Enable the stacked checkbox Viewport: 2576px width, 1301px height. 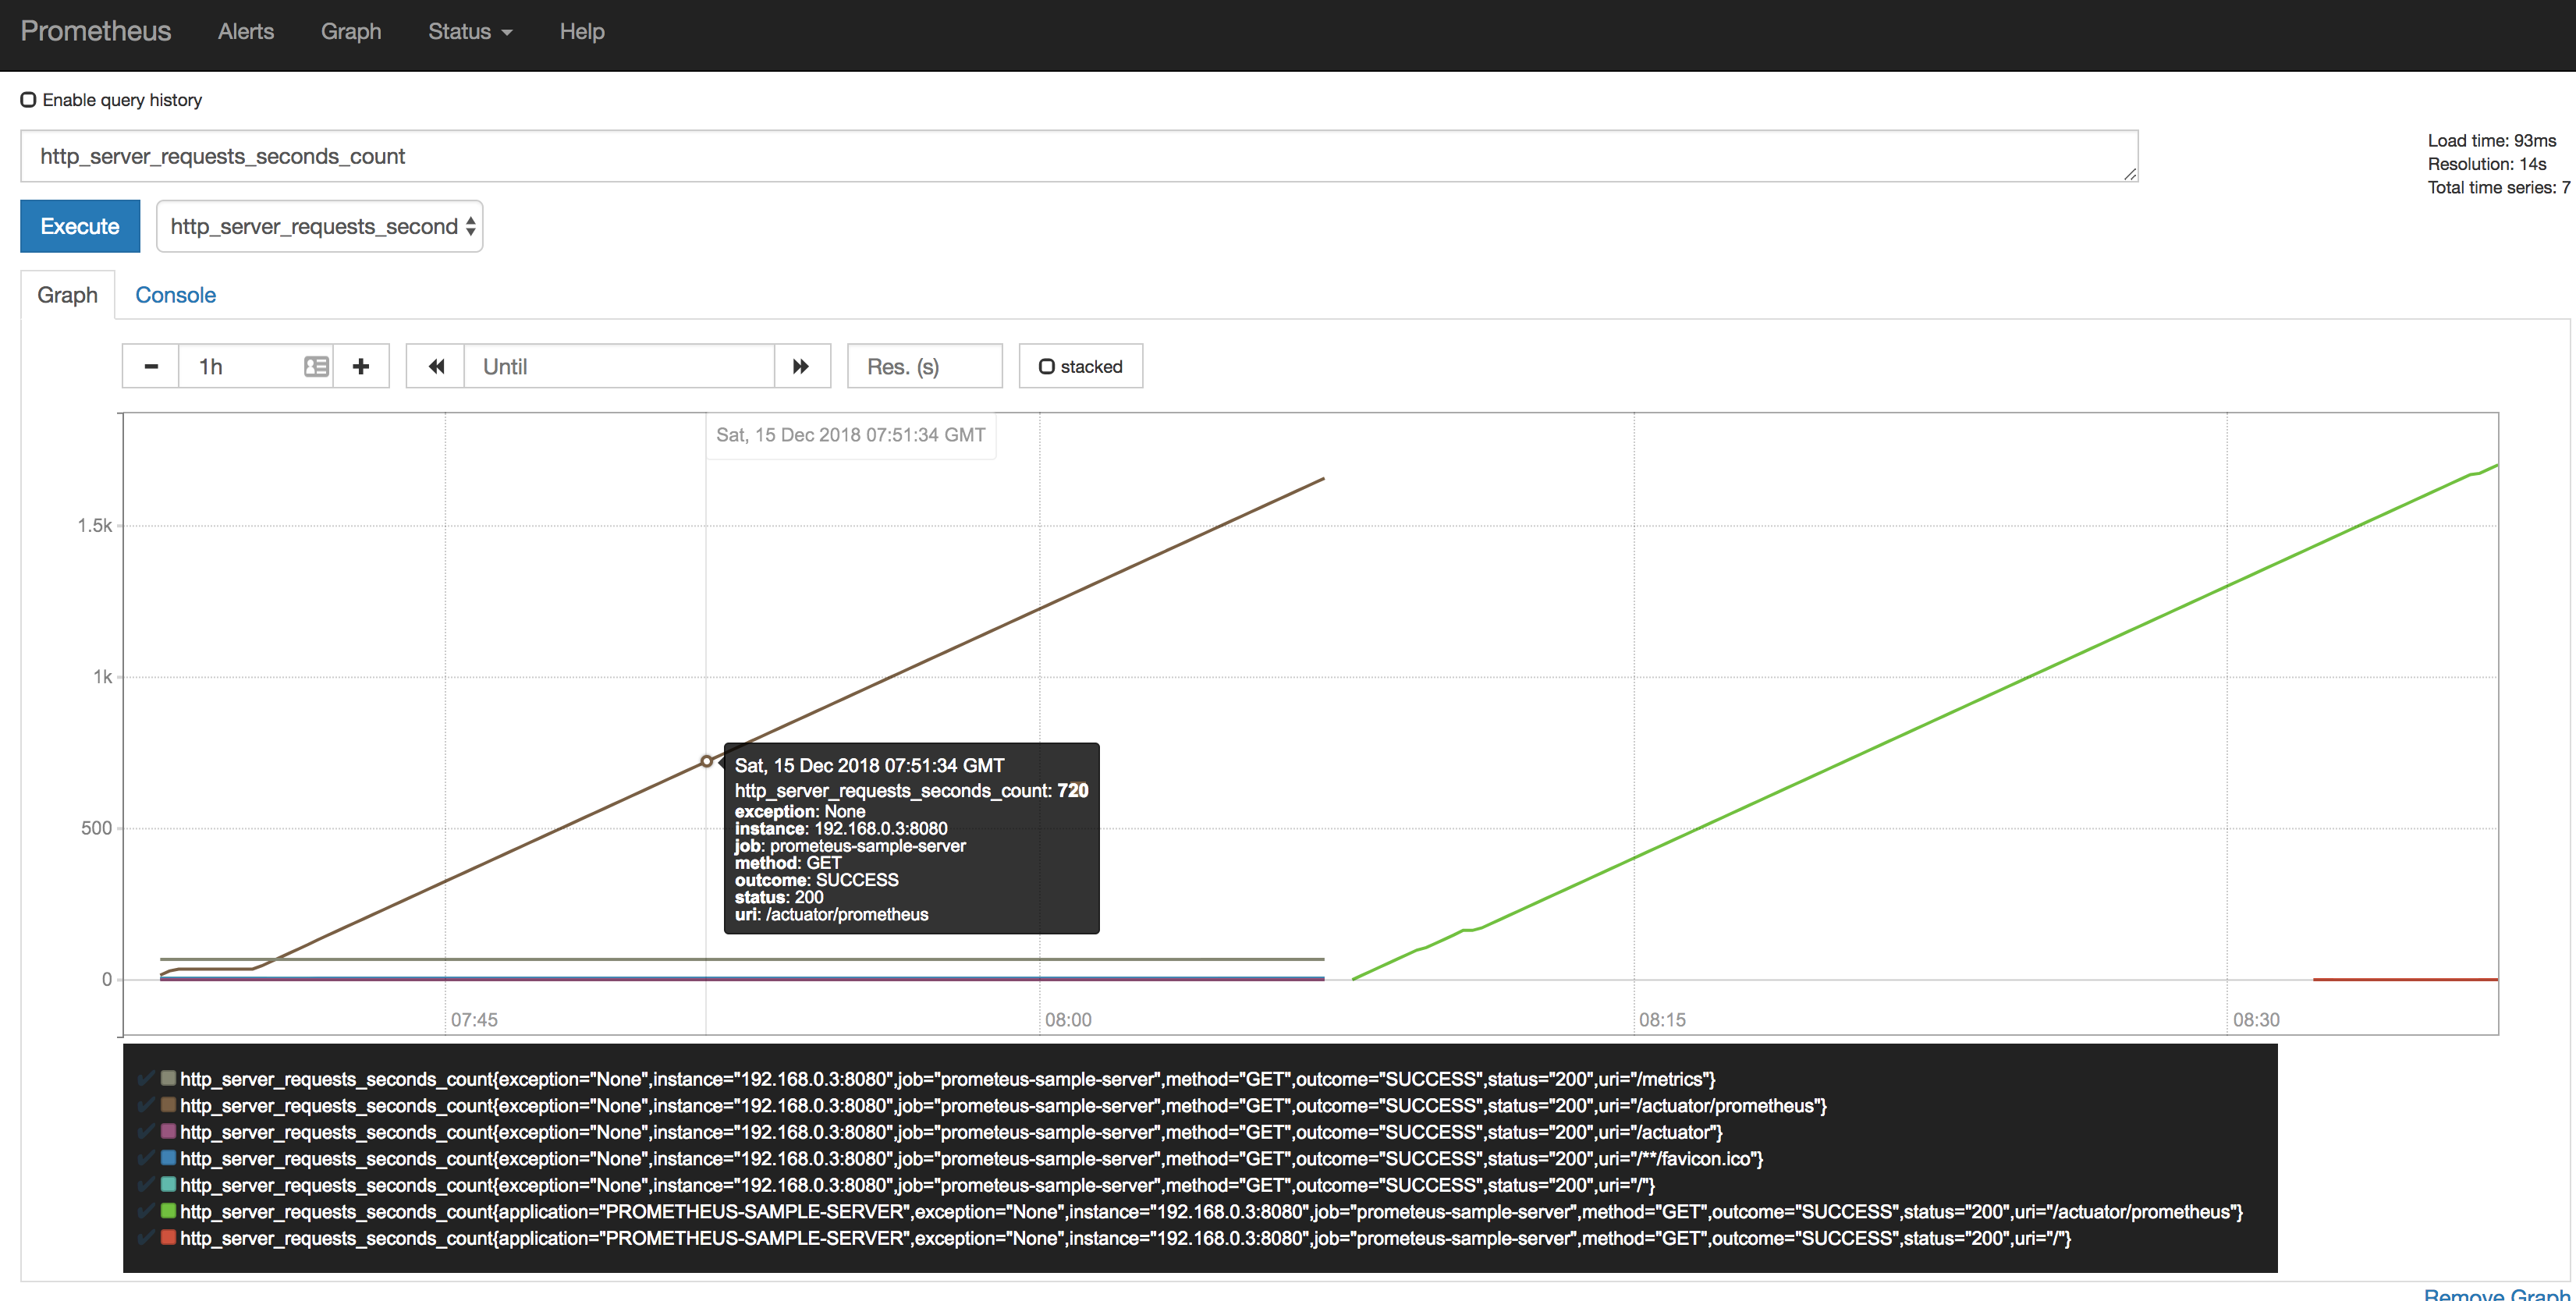pos(1047,367)
